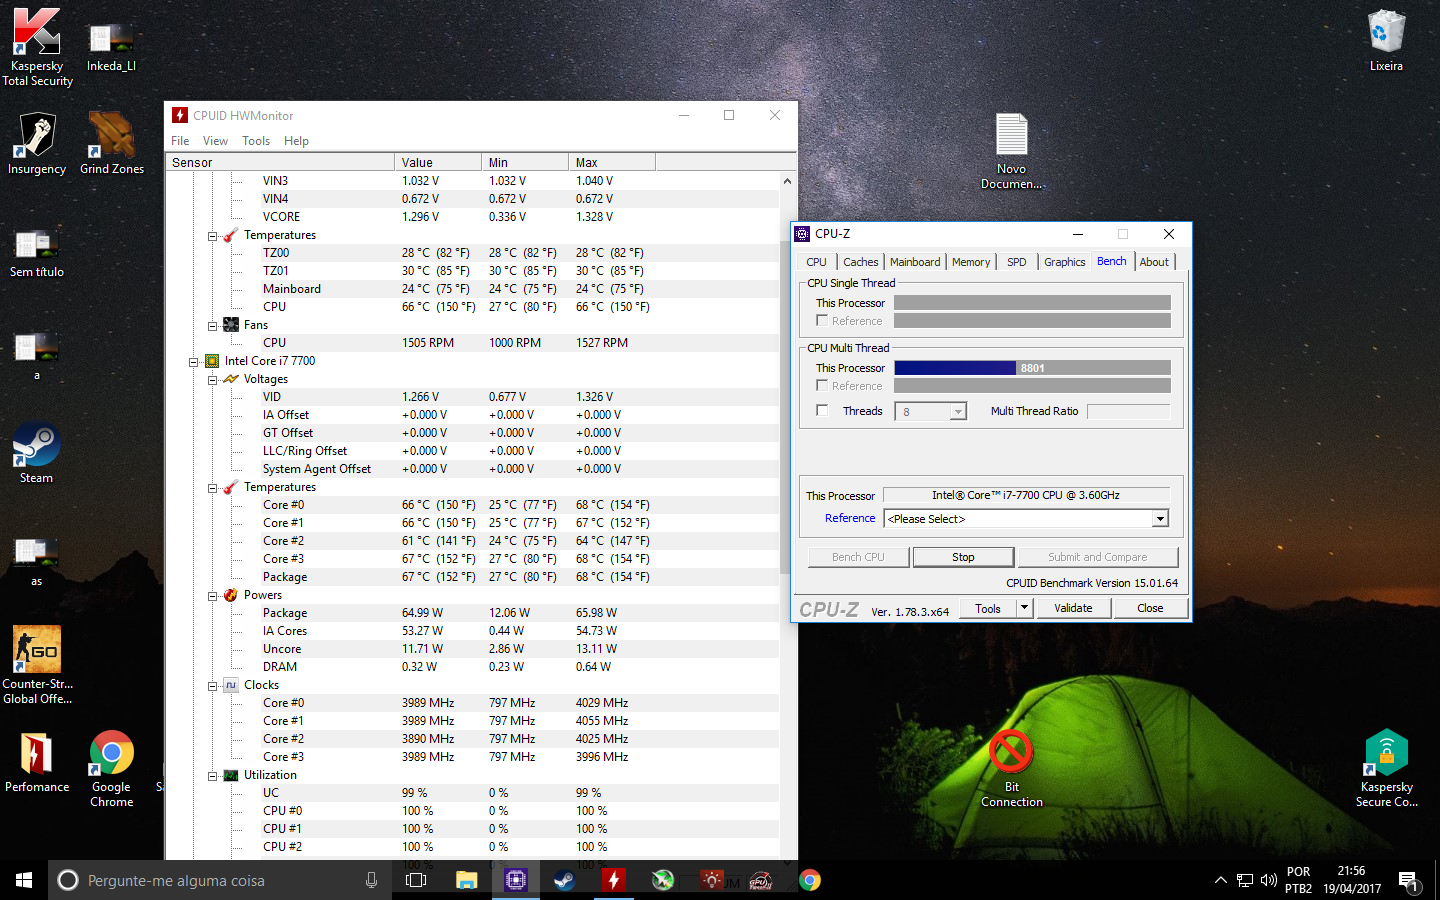Click the CPU-Z taskbar icon
This screenshot has height=900, width=1440.
click(x=516, y=880)
